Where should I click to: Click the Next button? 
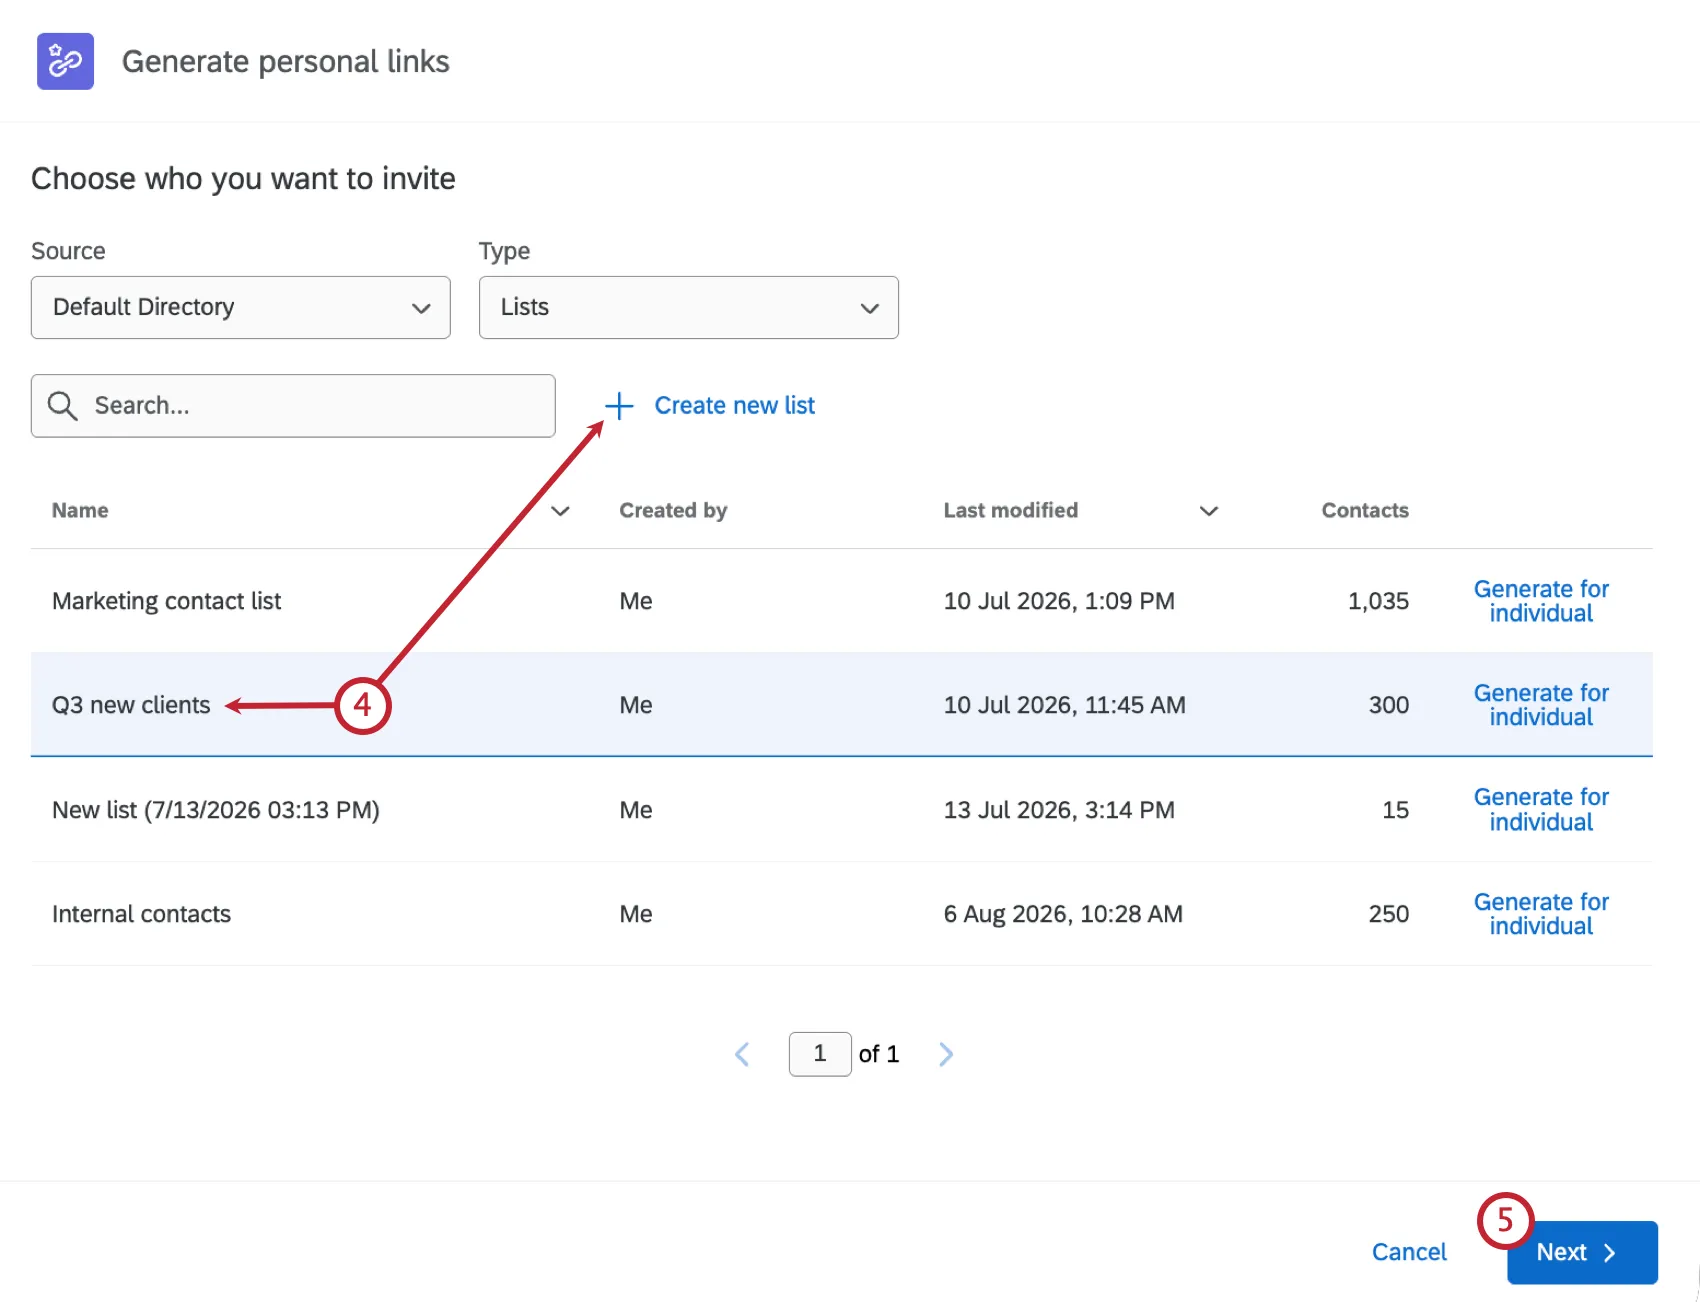pos(1582,1252)
